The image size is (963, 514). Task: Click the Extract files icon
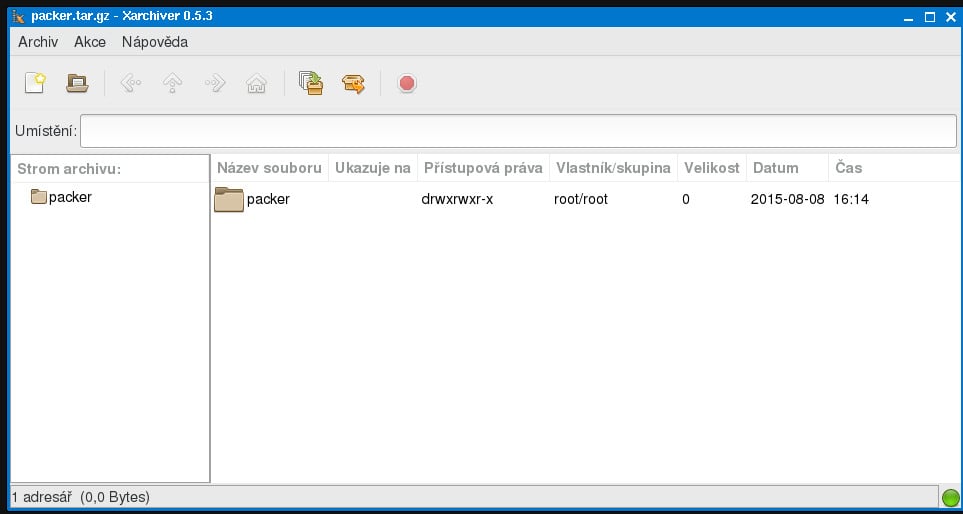tap(353, 84)
